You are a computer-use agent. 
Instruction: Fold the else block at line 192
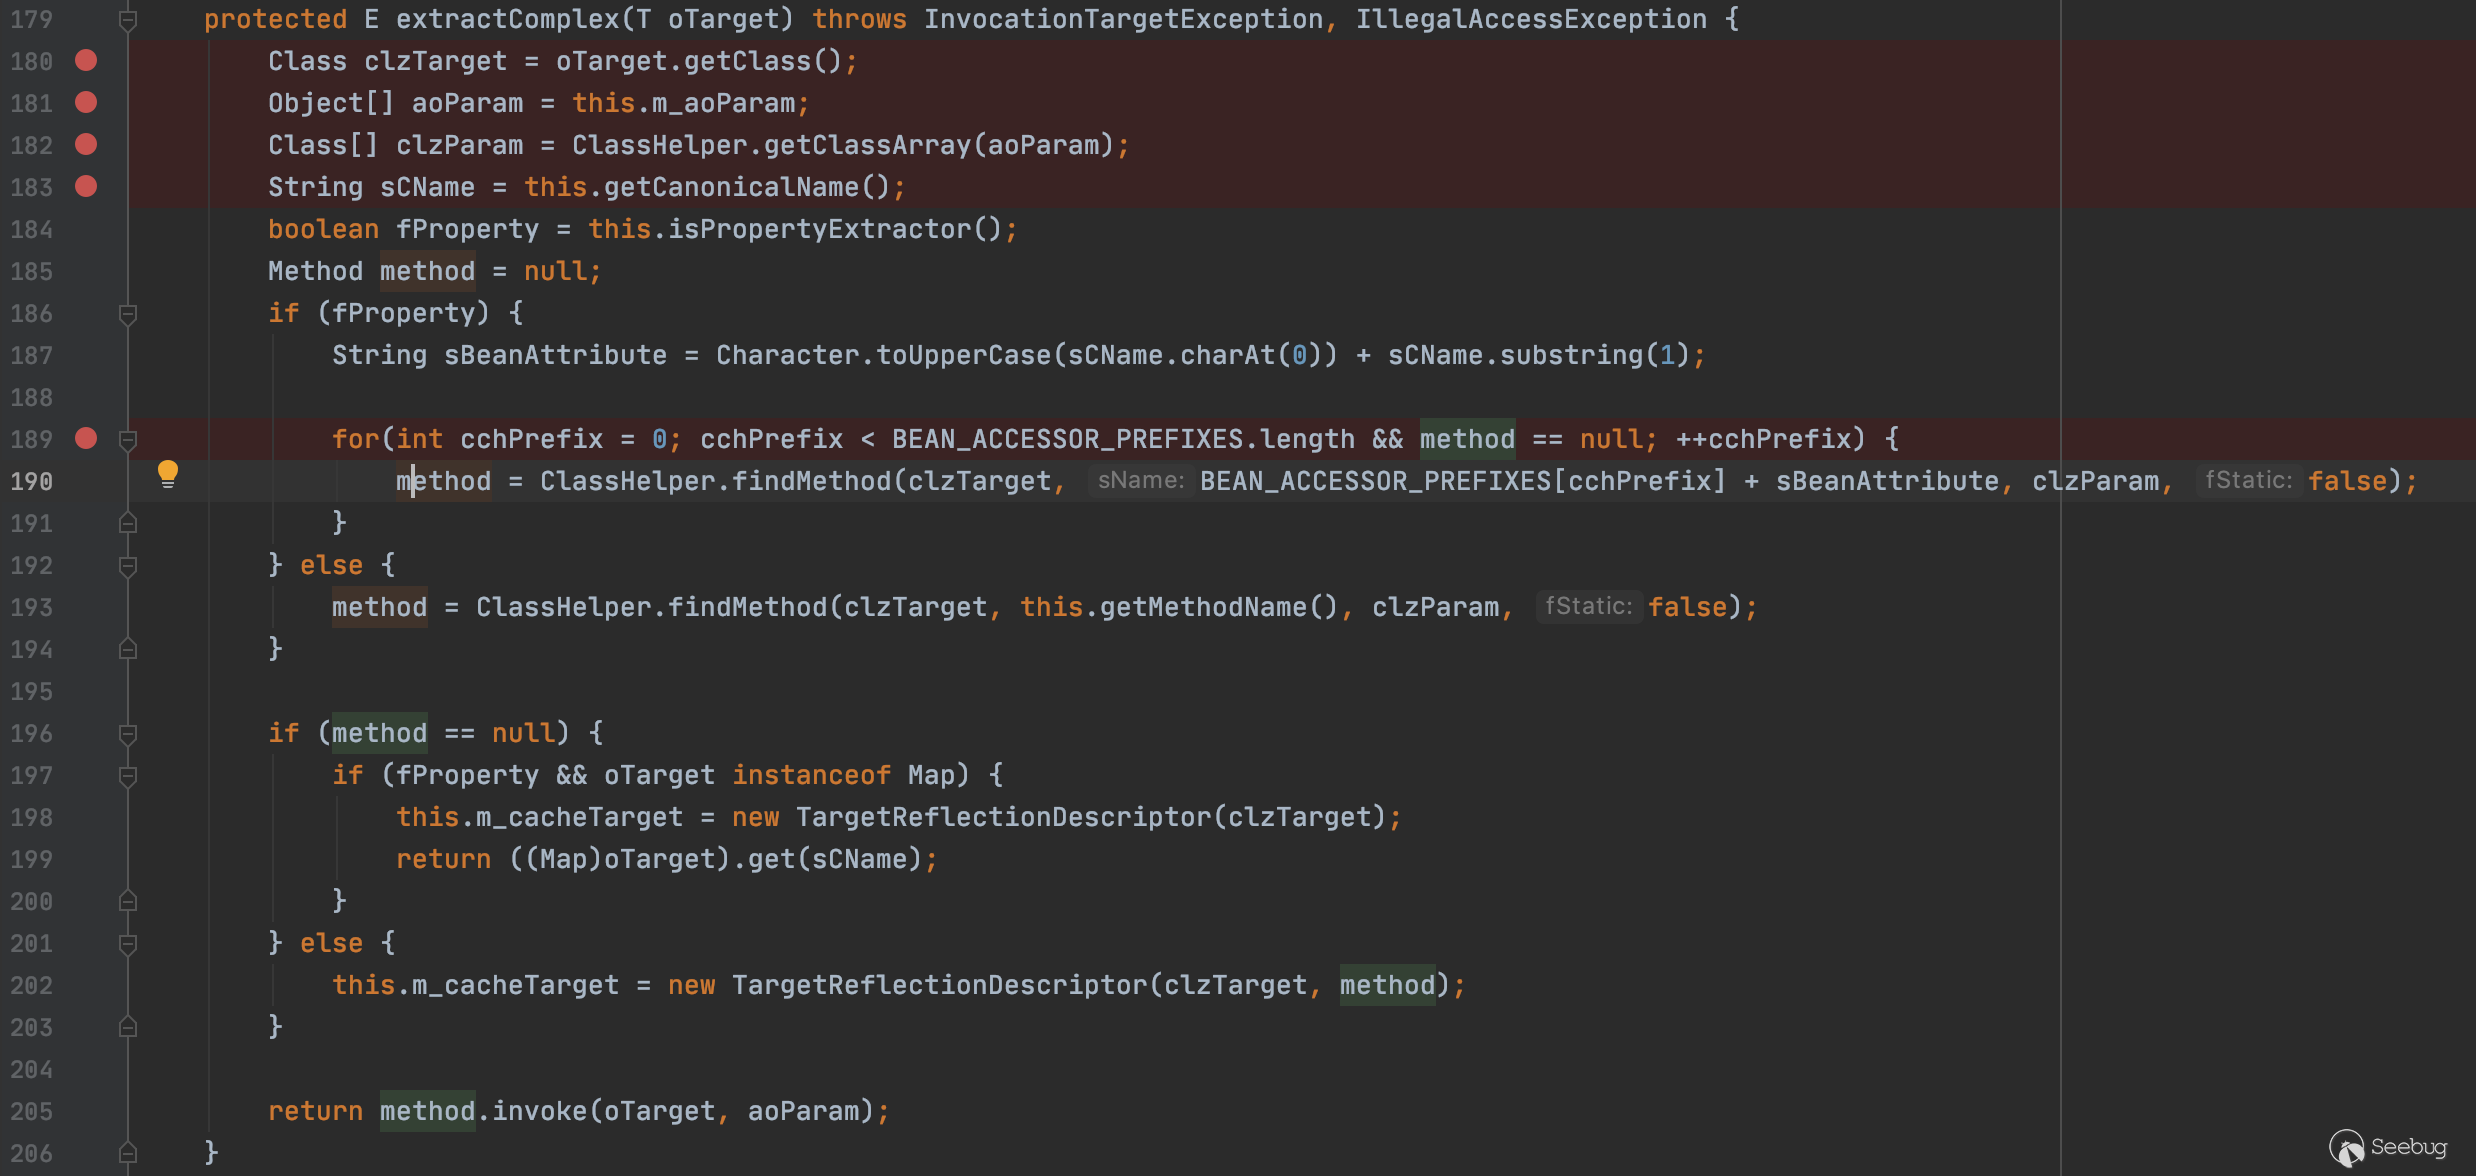[x=128, y=566]
